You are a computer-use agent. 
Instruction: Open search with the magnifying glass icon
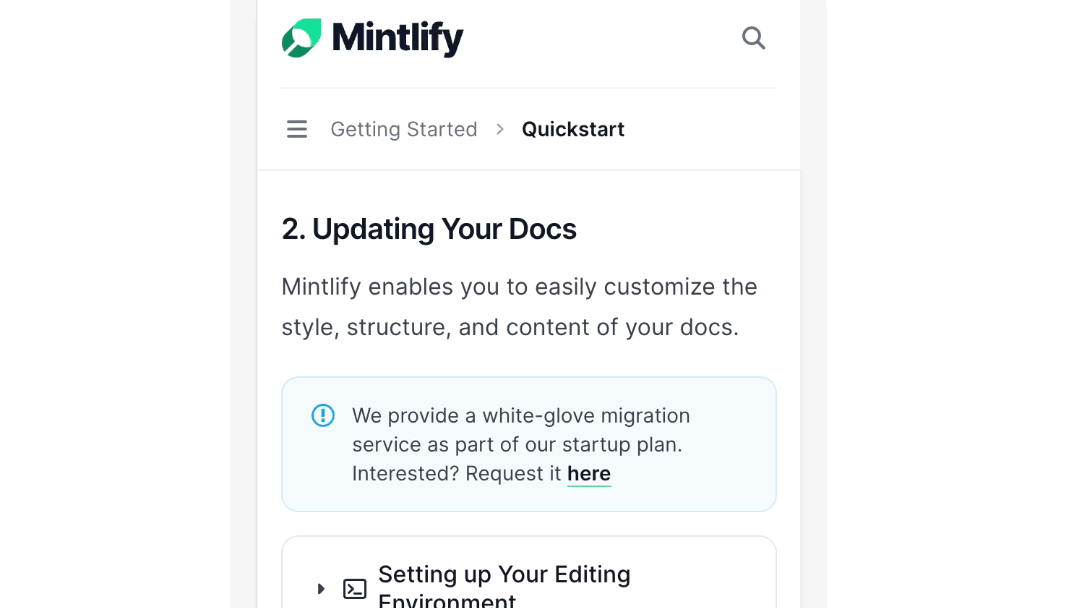click(x=754, y=38)
